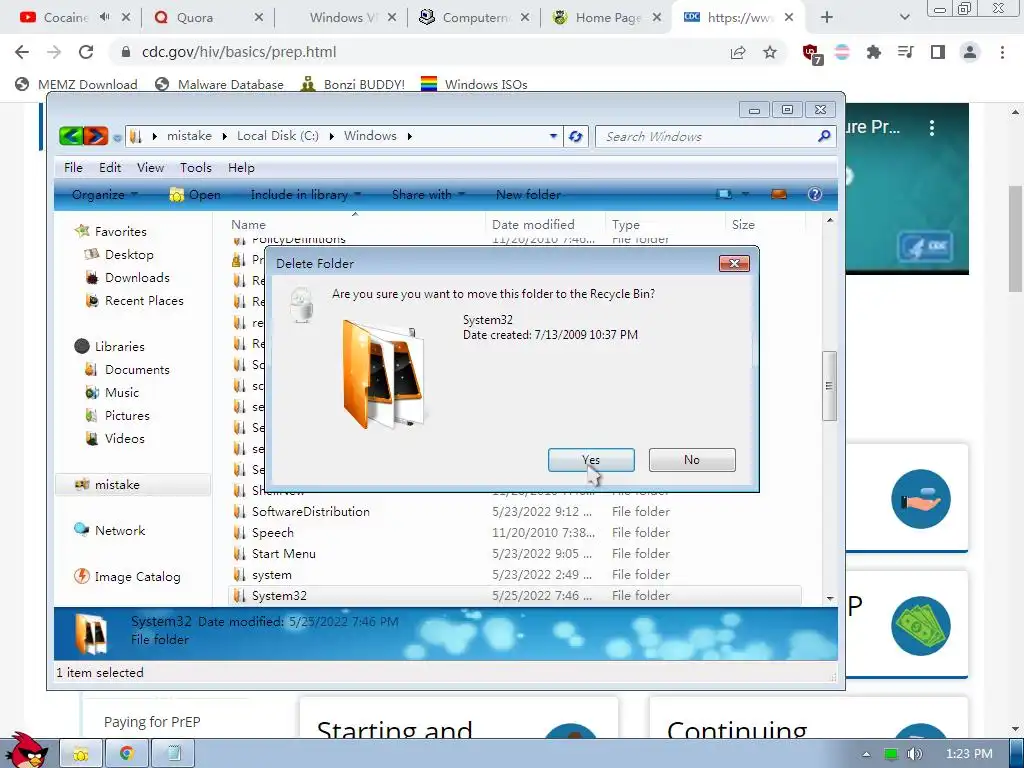Select Image Catalog in navigation pane

click(137, 577)
